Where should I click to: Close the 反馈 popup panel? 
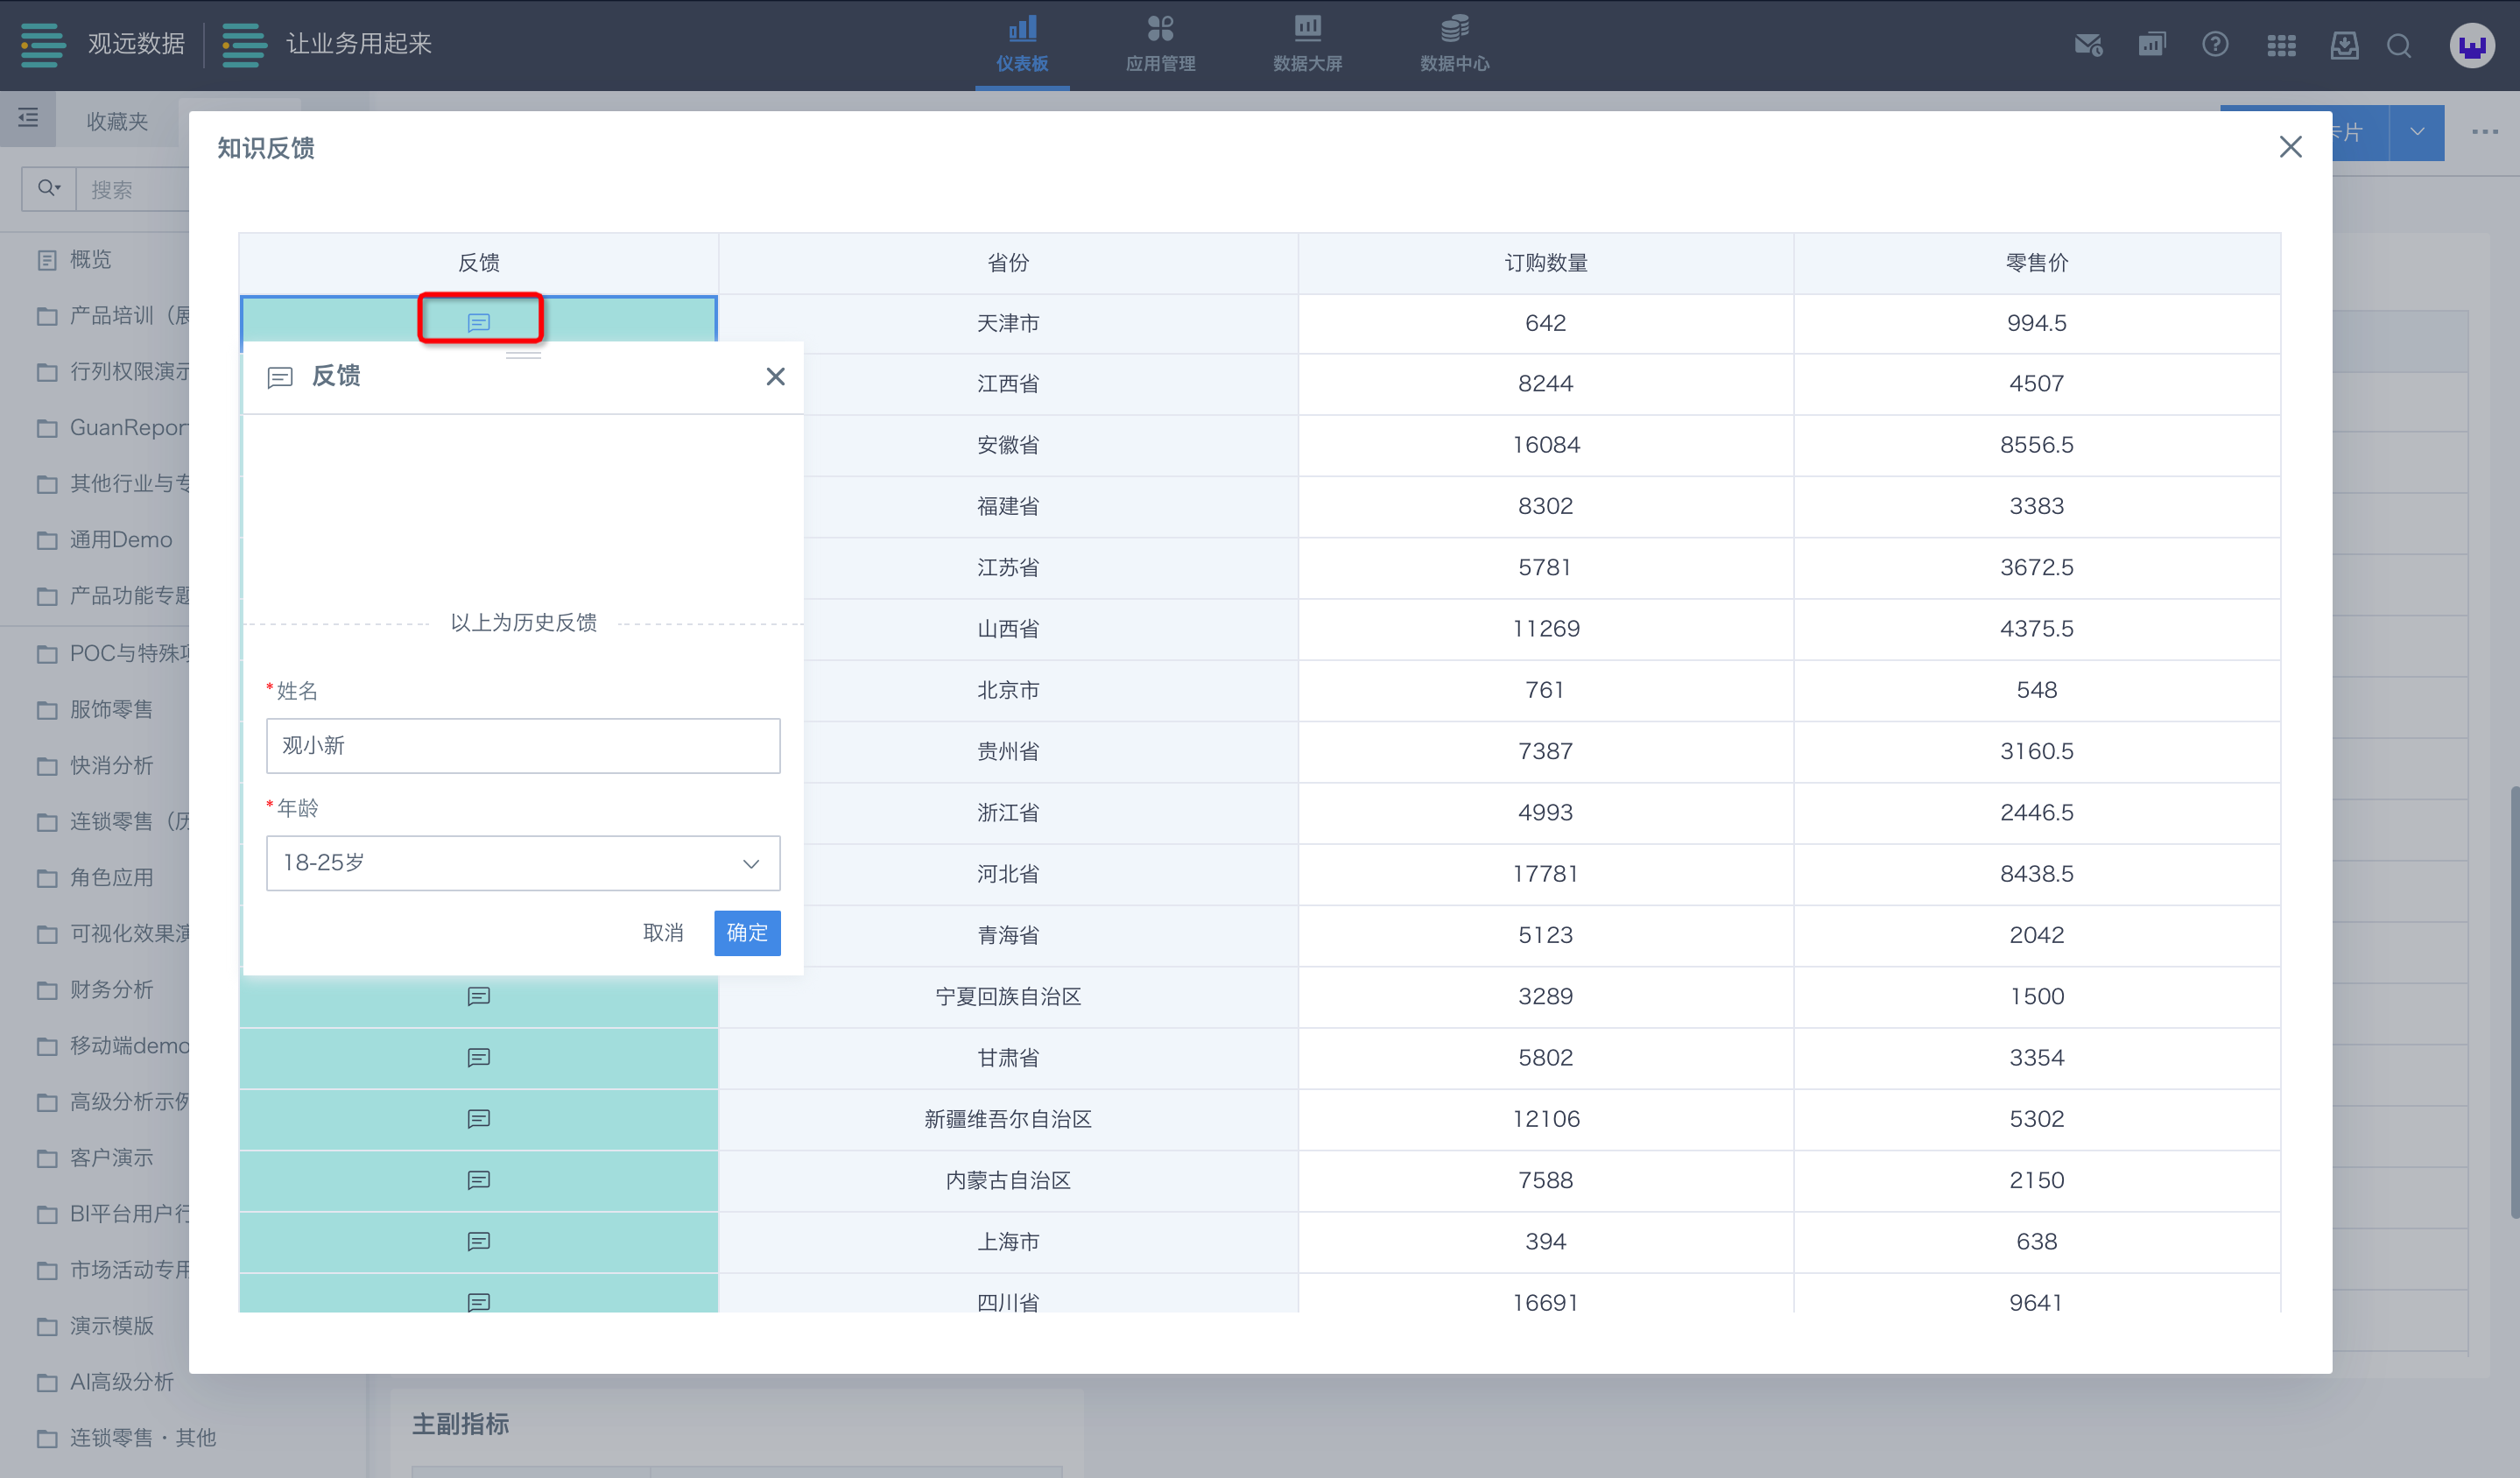775,376
